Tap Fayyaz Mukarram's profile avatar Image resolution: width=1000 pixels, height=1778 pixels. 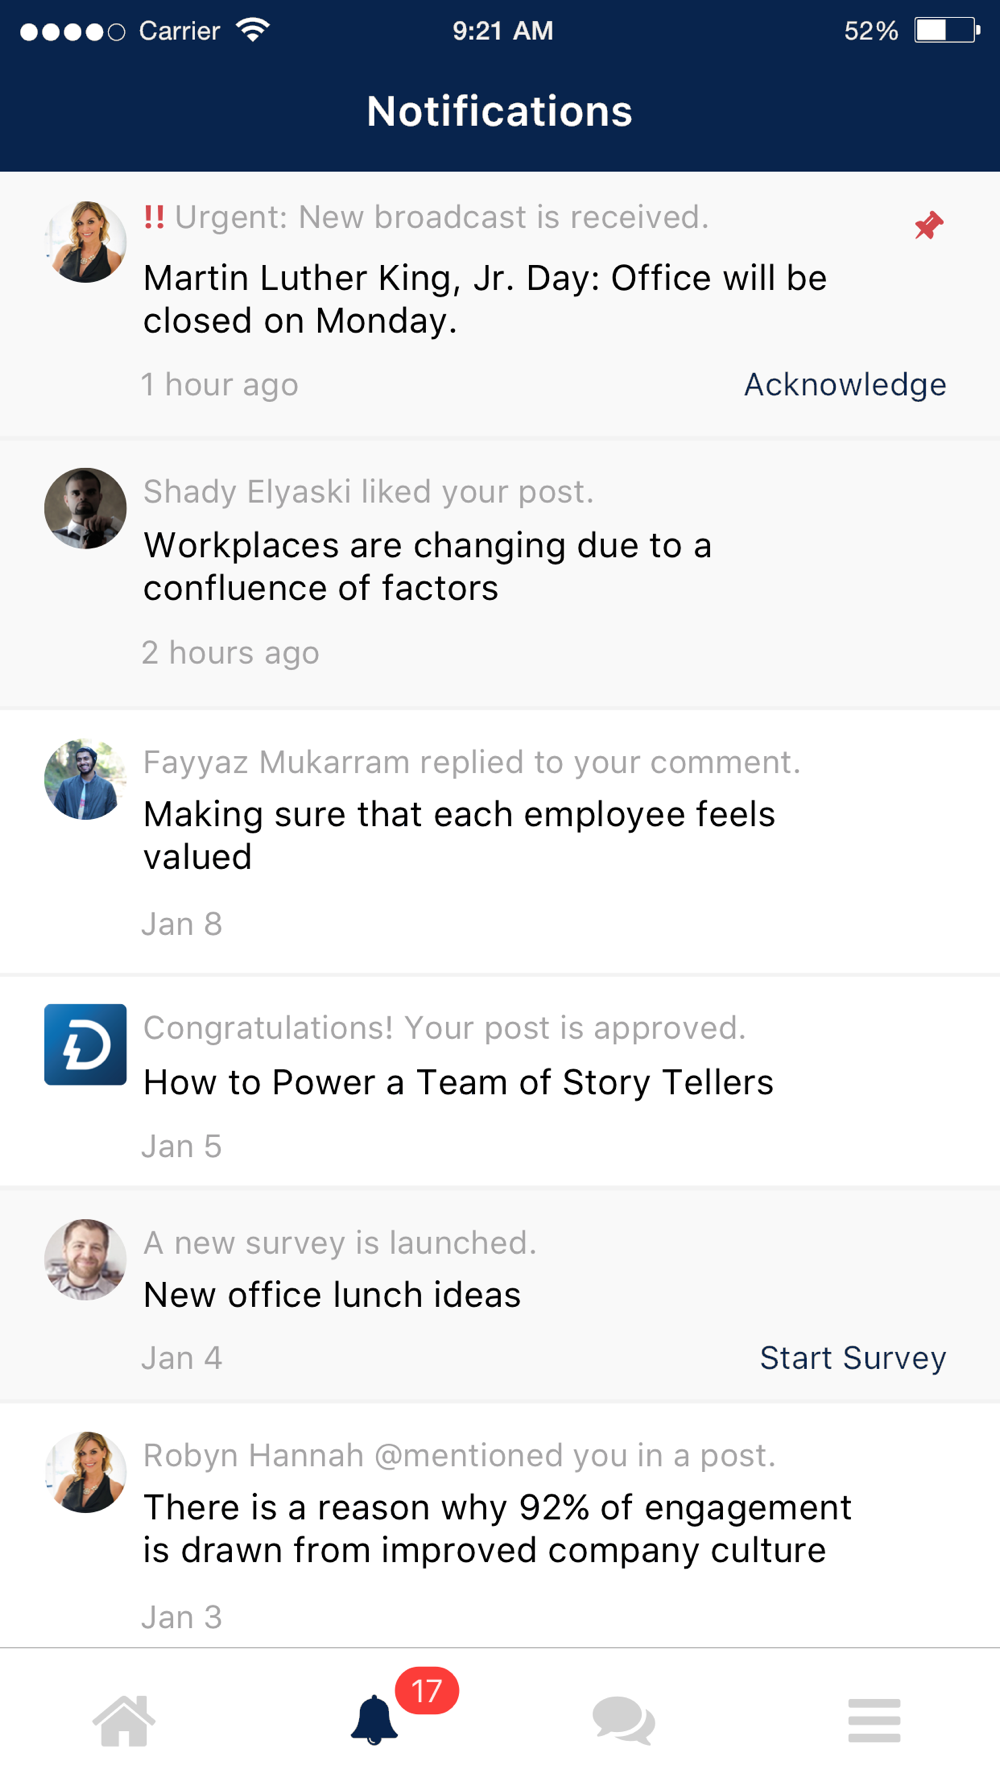coord(85,780)
